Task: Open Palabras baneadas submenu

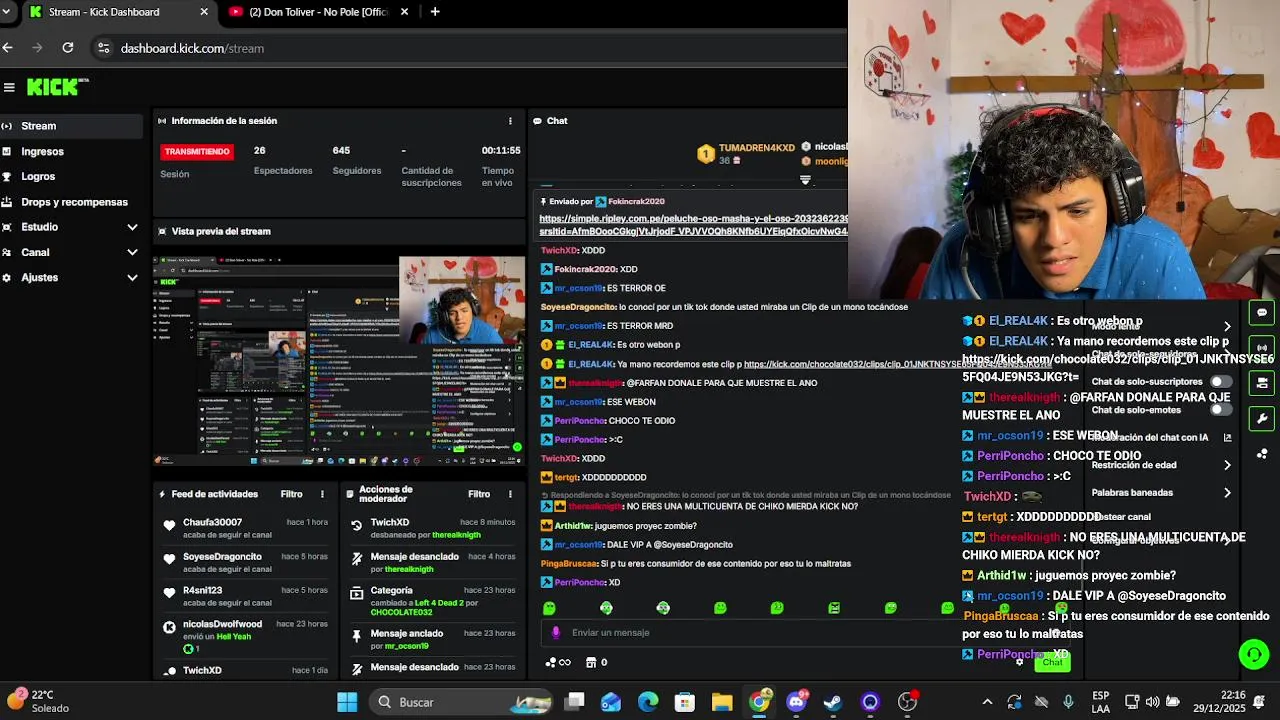Action: tap(1162, 492)
